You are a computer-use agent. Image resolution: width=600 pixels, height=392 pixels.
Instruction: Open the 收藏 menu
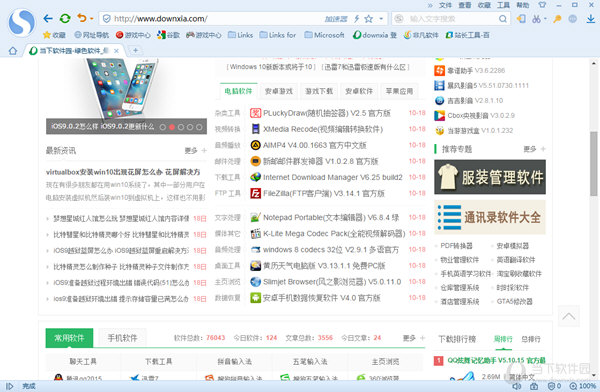click(x=484, y=5)
